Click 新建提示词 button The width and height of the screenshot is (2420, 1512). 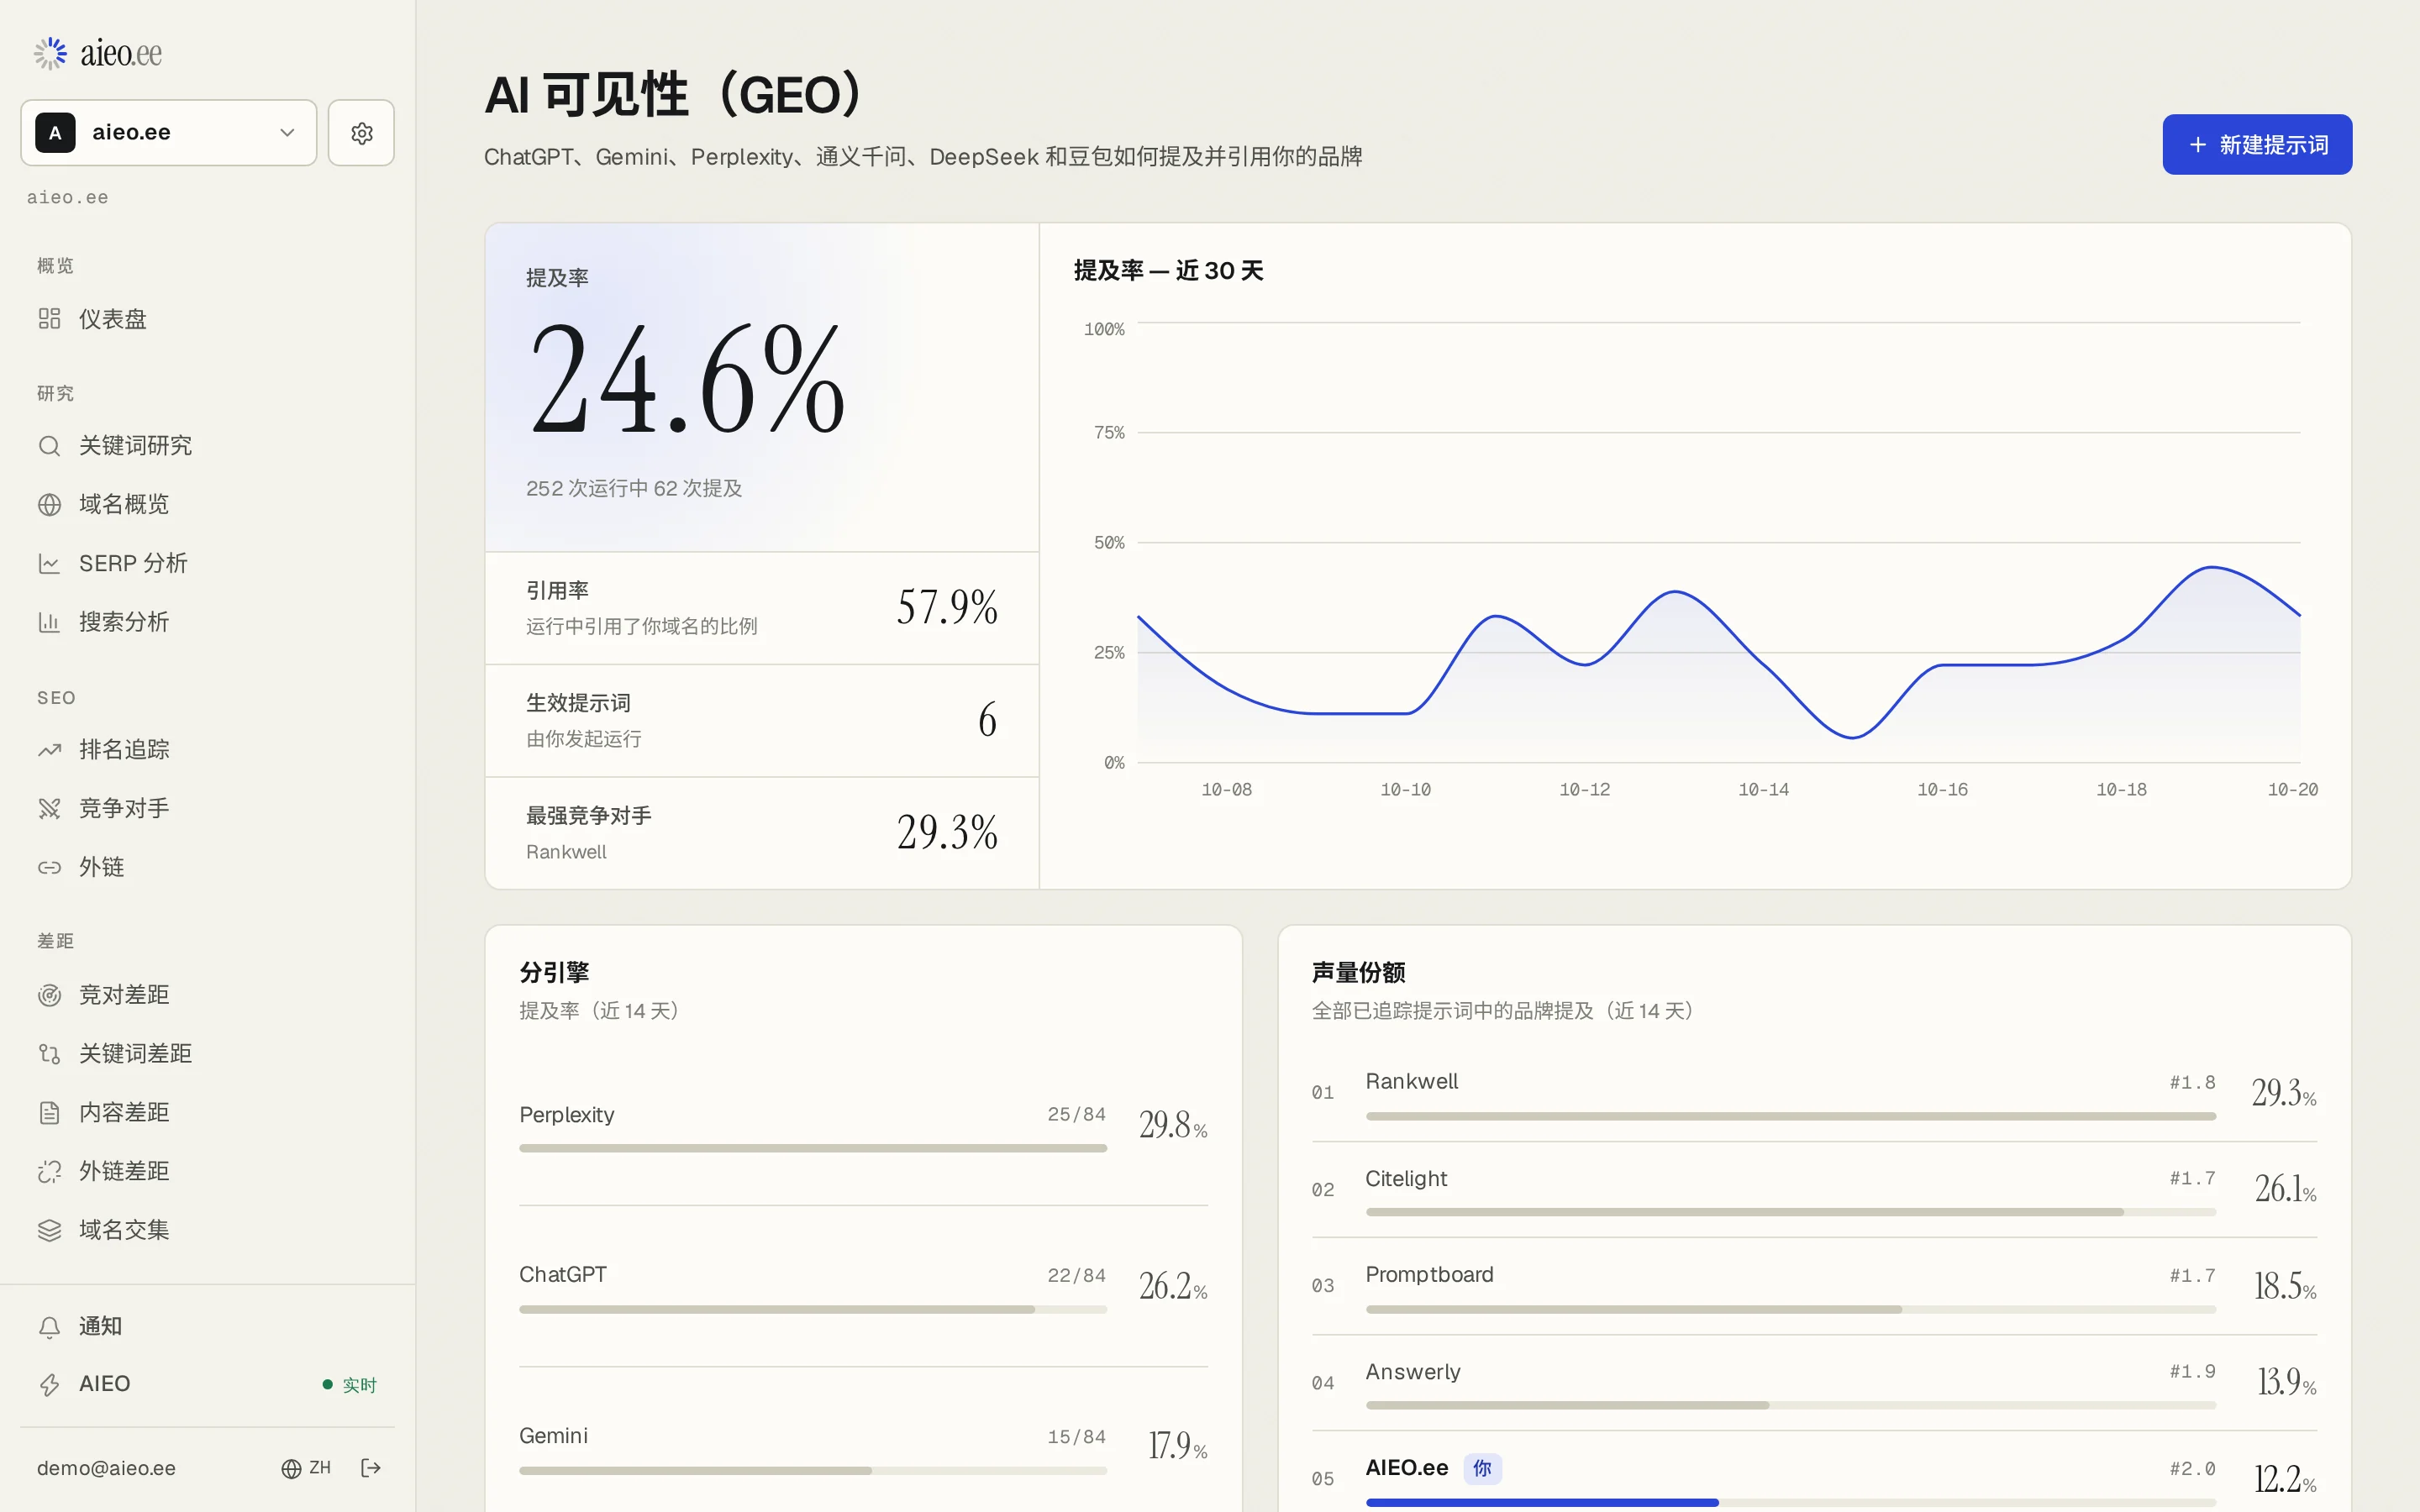point(2256,144)
